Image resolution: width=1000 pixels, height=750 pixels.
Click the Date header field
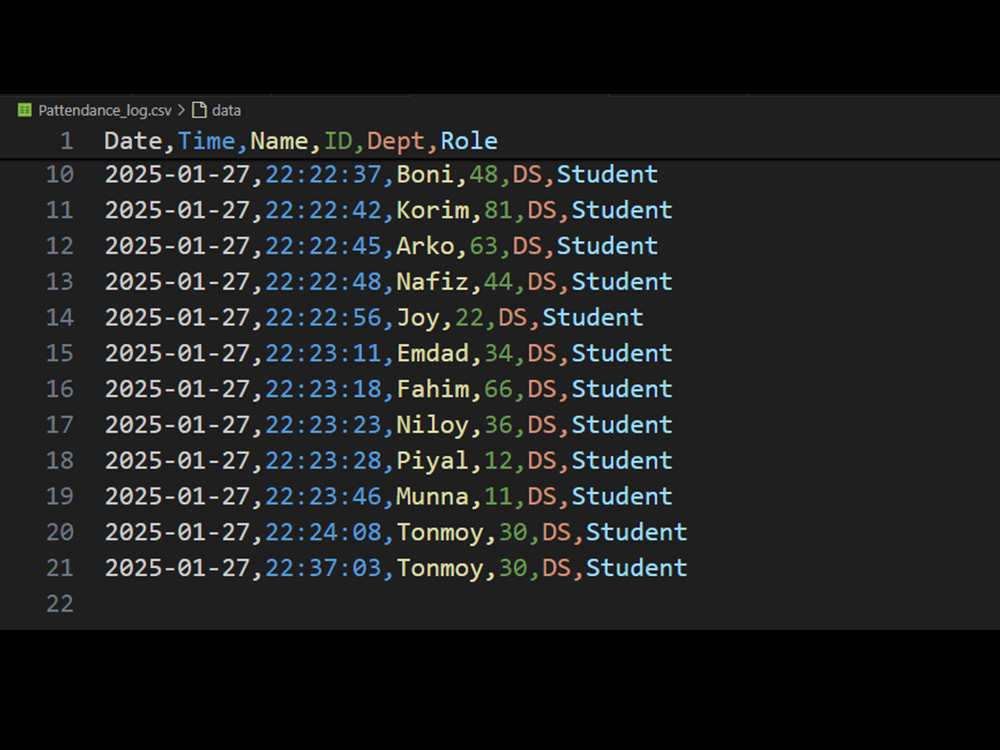point(133,141)
